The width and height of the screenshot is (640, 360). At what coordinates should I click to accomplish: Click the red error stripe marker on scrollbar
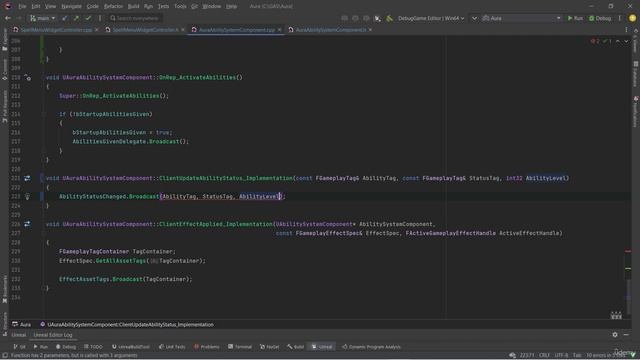click(628, 251)
